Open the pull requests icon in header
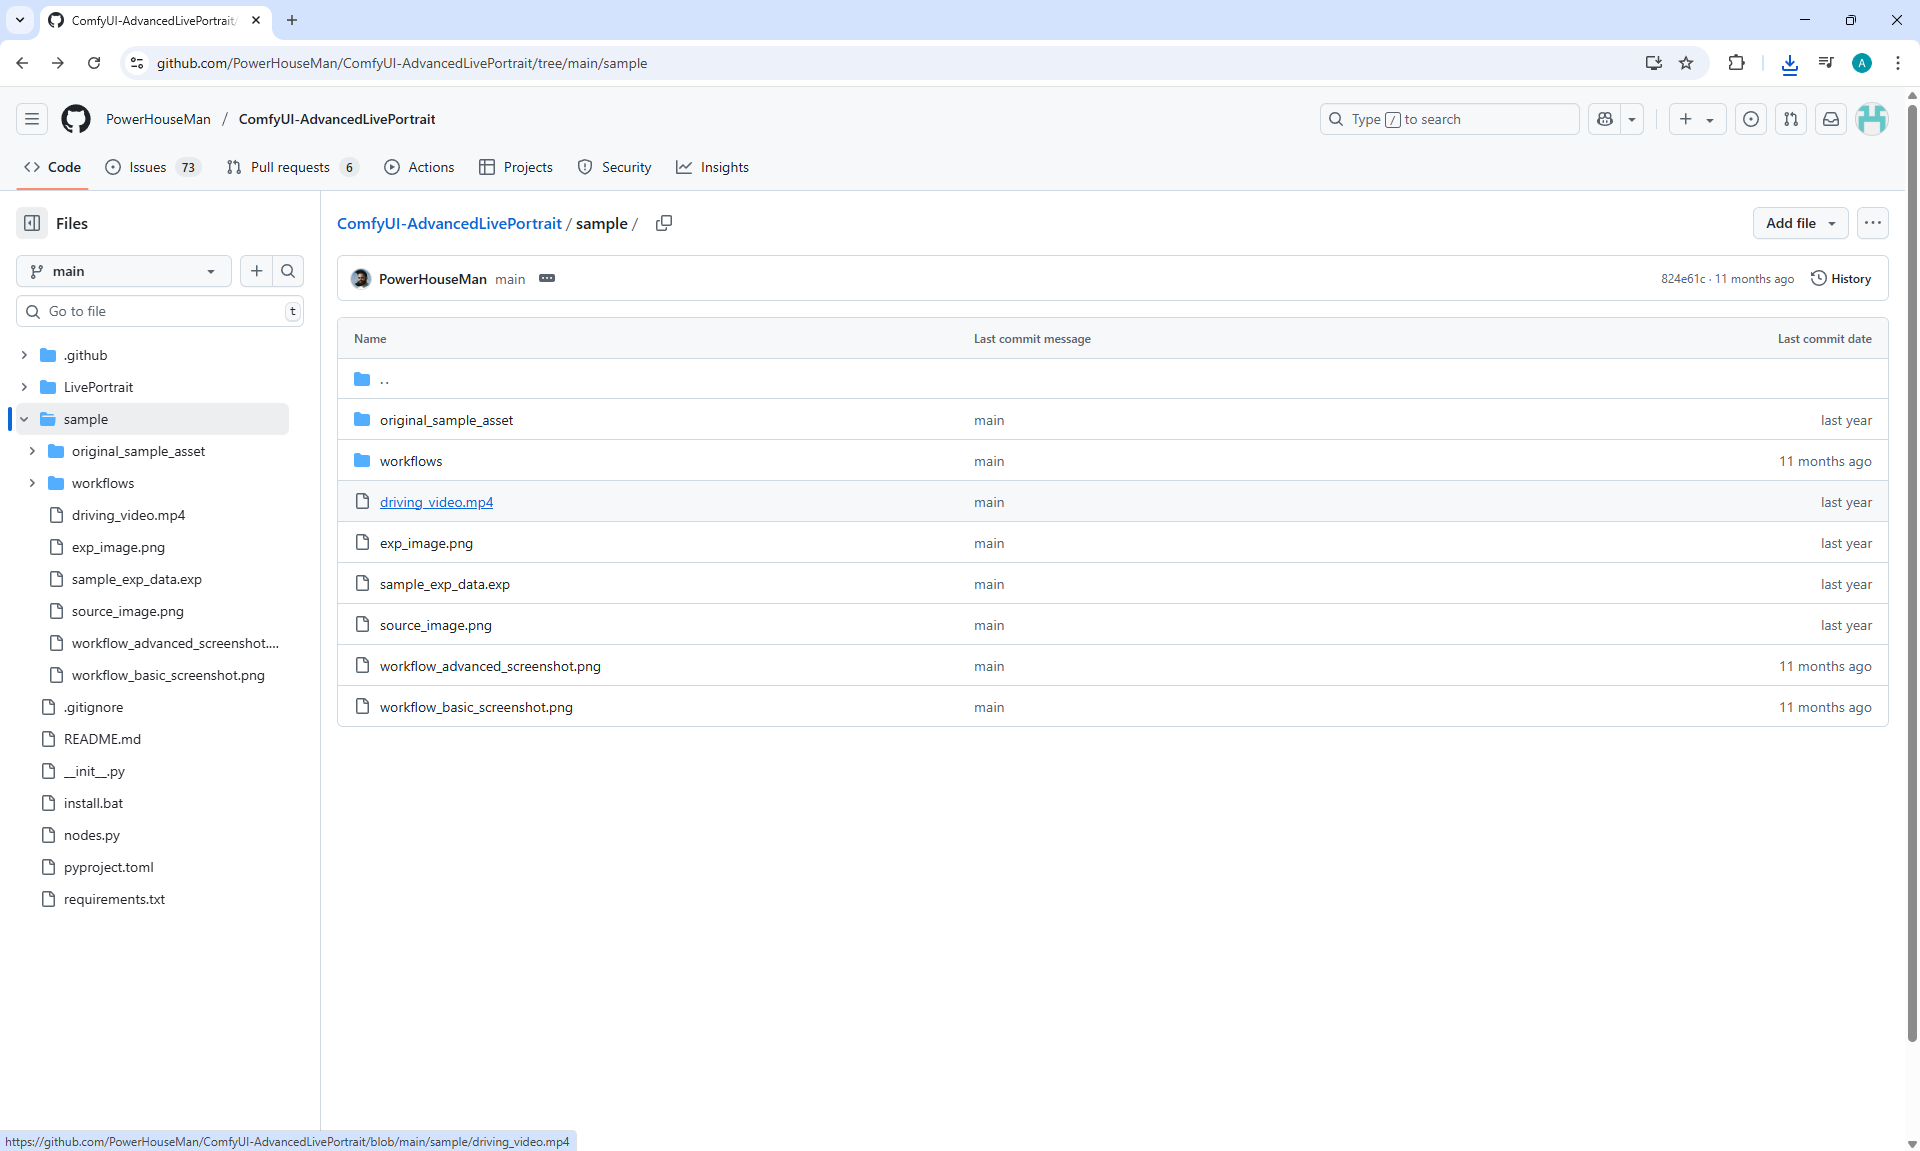Screen dimensions: 1920x1151 click(1791, 119)
